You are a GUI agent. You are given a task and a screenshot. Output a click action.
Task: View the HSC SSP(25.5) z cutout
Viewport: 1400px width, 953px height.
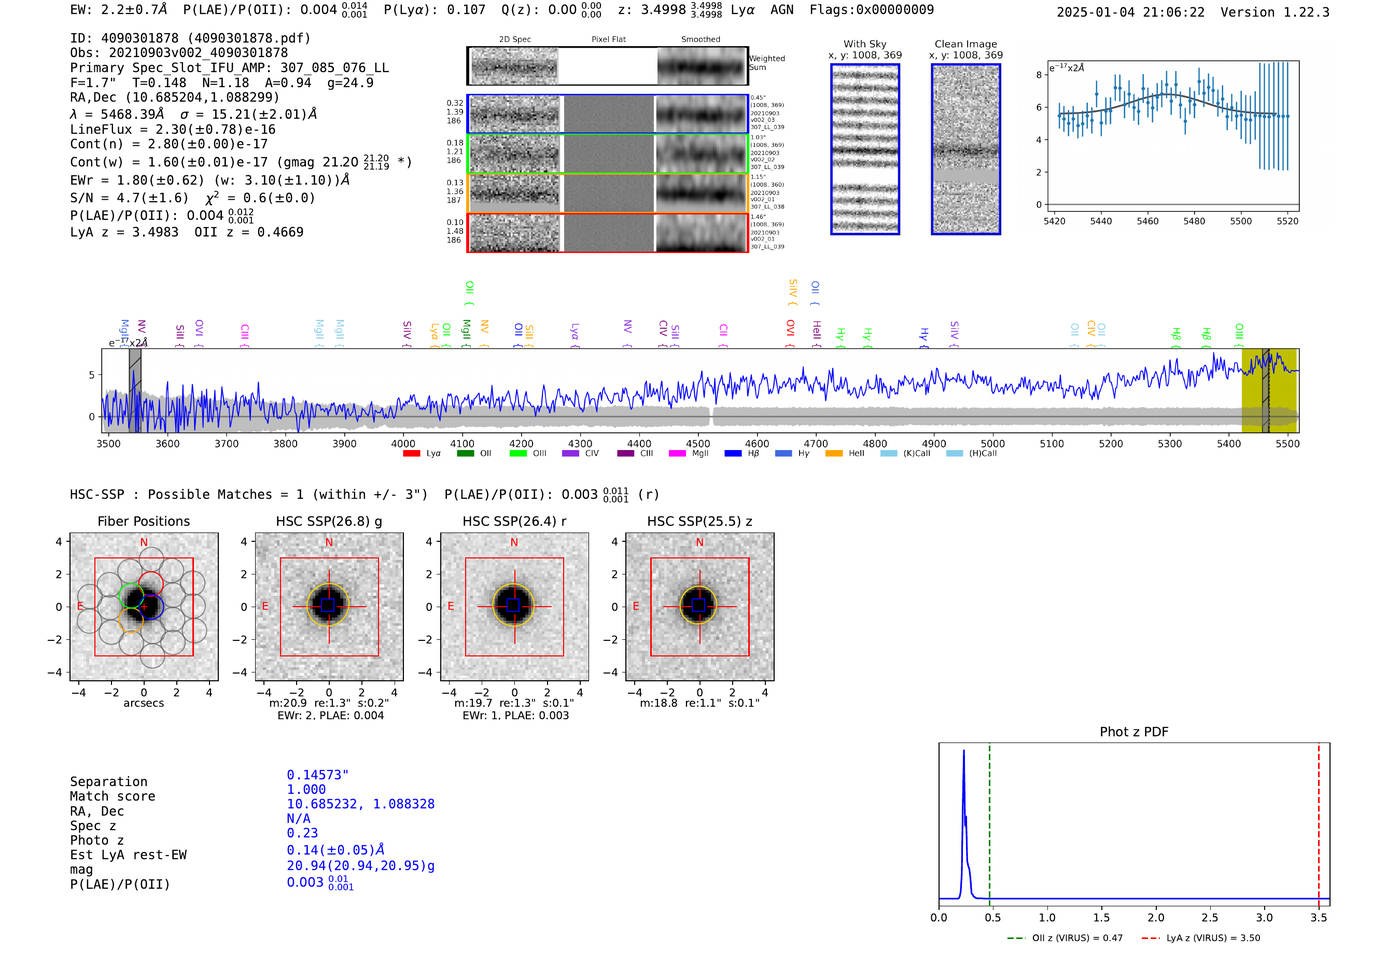point(700,607)
